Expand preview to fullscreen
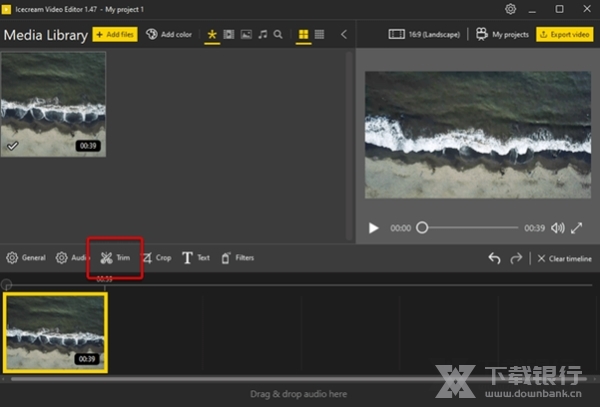 (577, 228)
